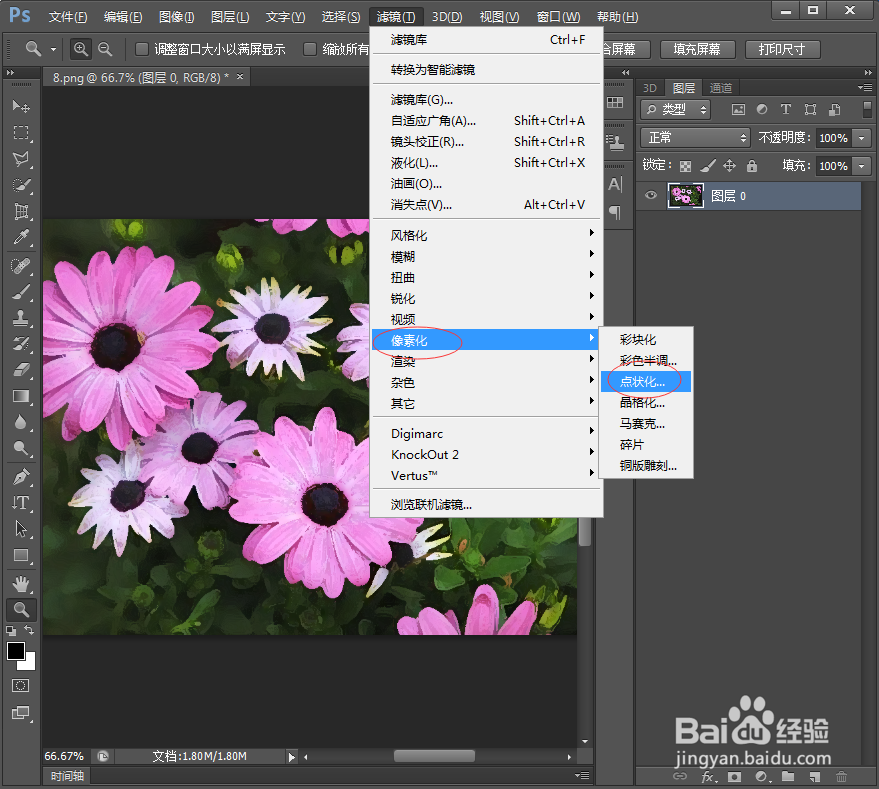Open 液化(L) filter
This screenshot has width=879, height=789.
click(487, 163)
